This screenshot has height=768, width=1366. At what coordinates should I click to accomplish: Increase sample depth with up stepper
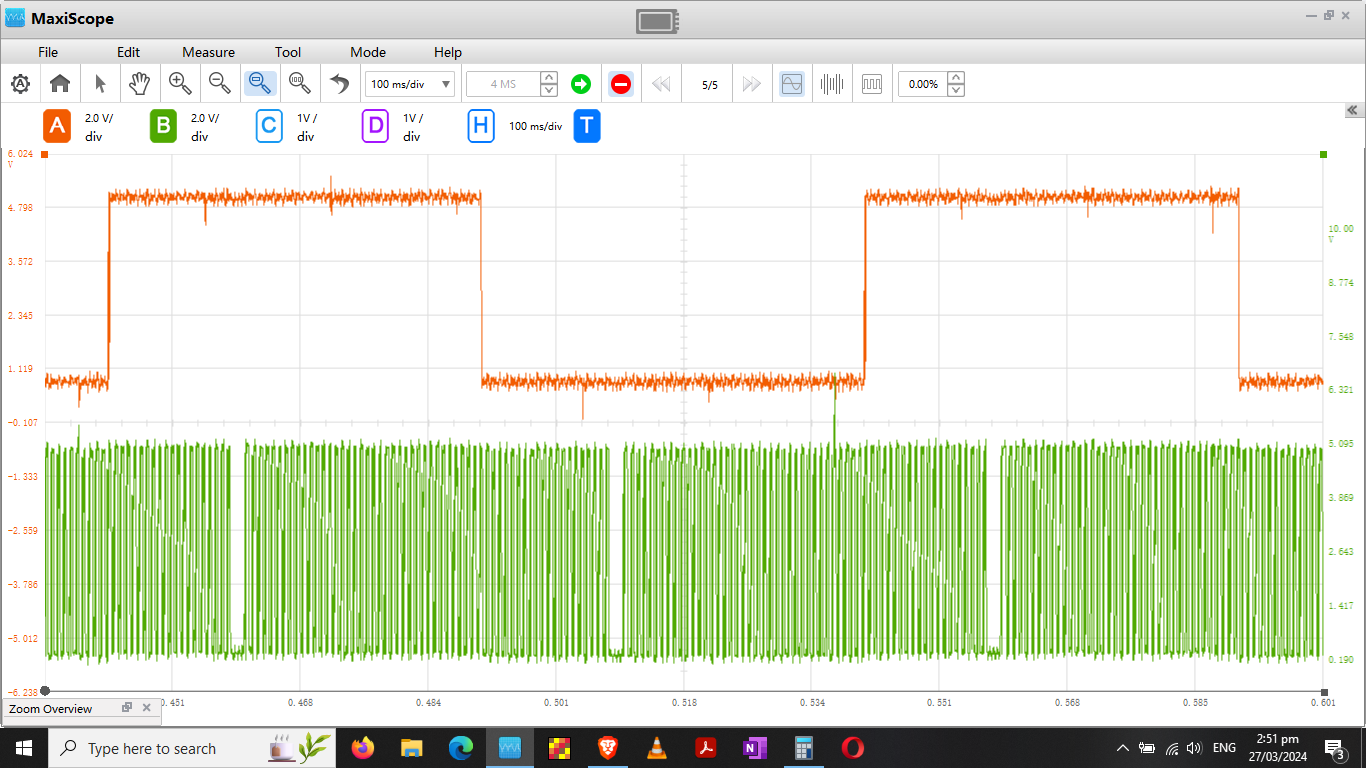click(x=549, y=78)
